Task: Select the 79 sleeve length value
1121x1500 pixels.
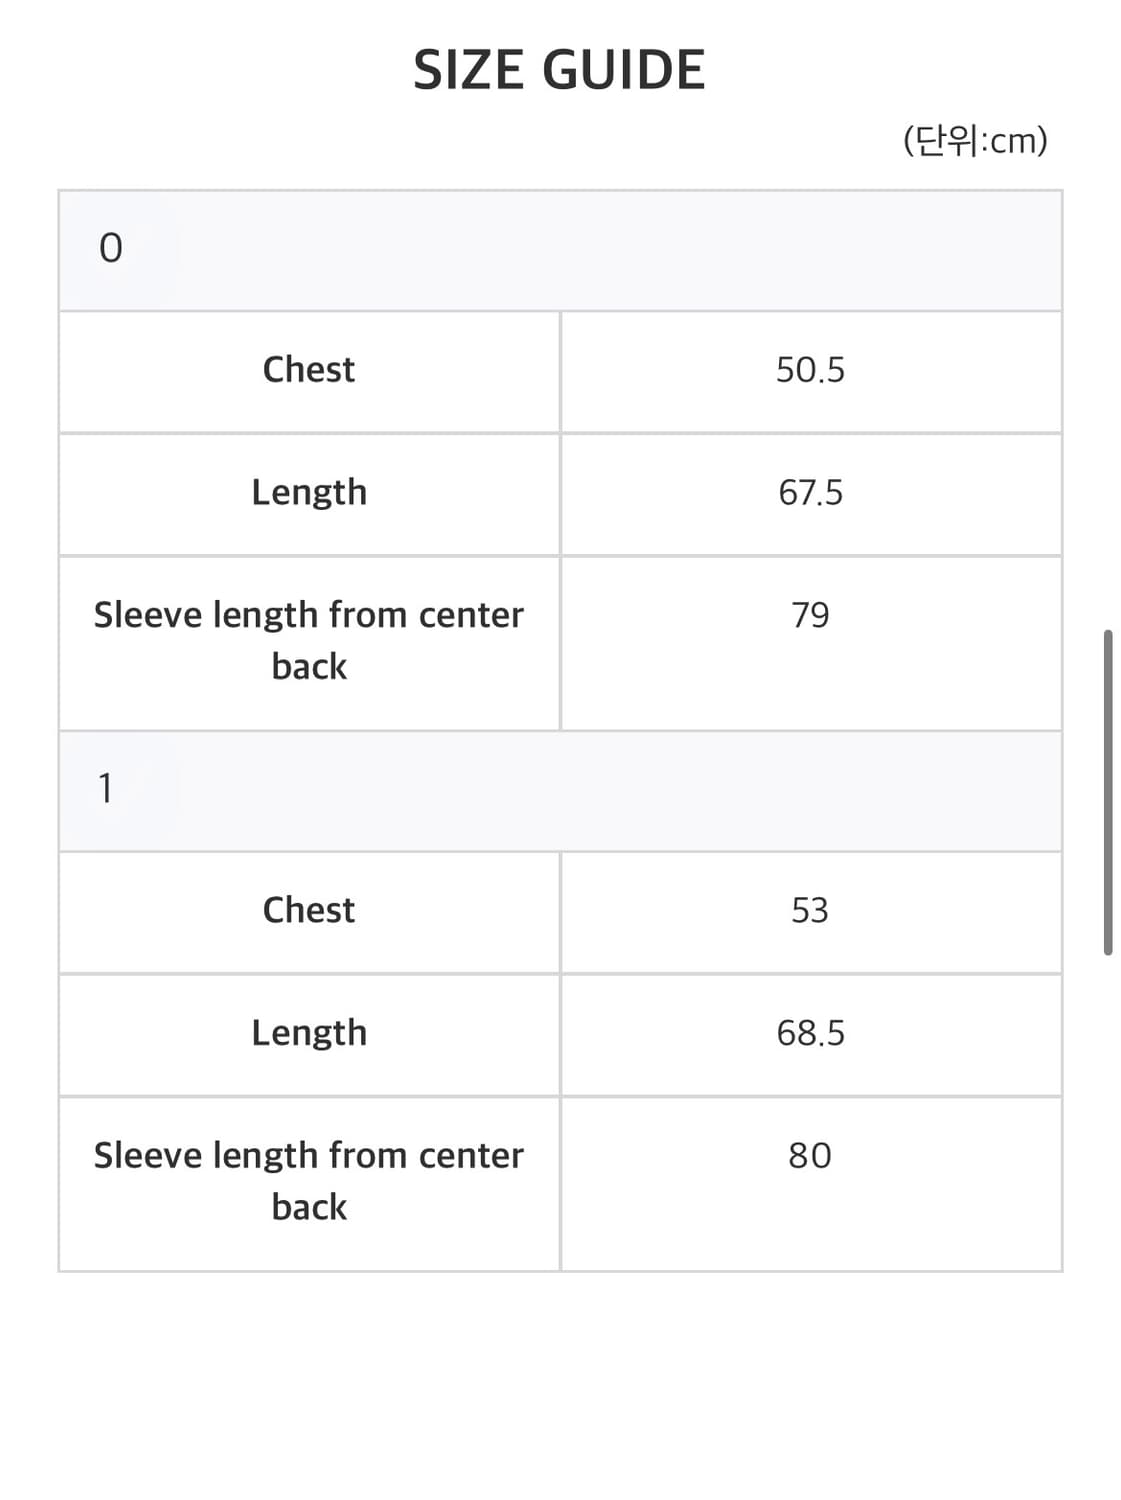Action: (810, 615)
